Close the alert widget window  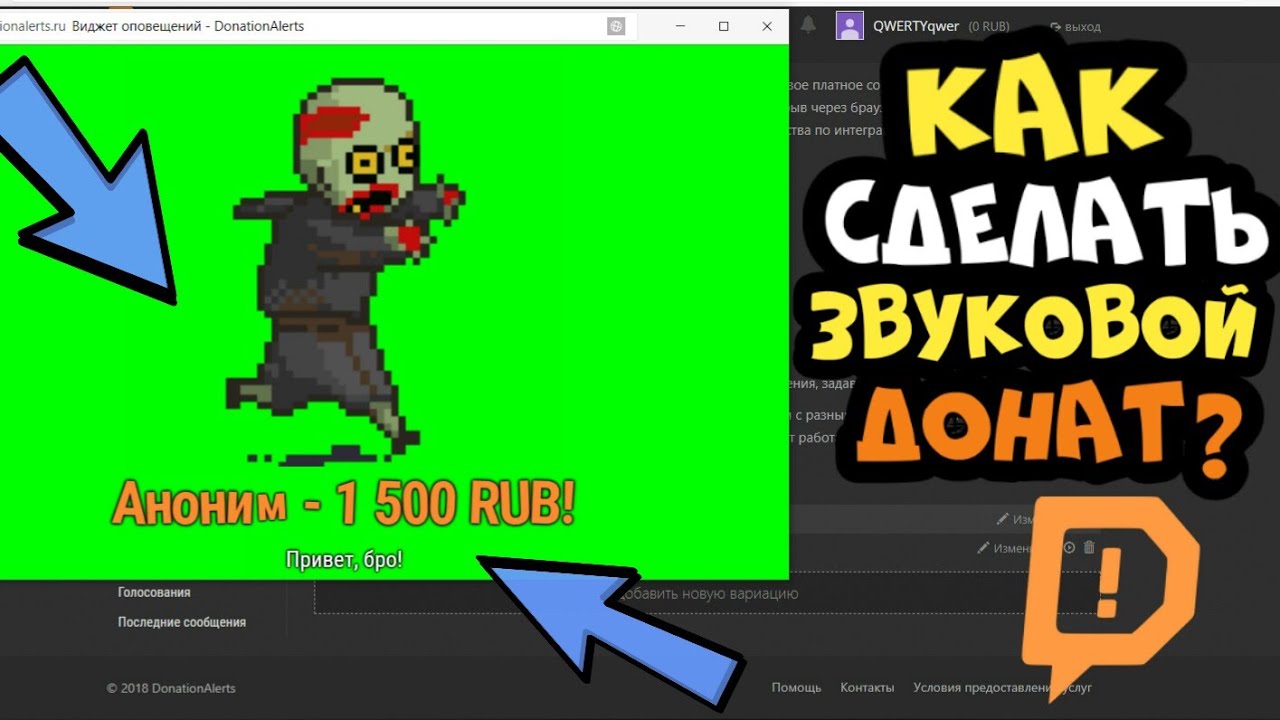(767, 27)
